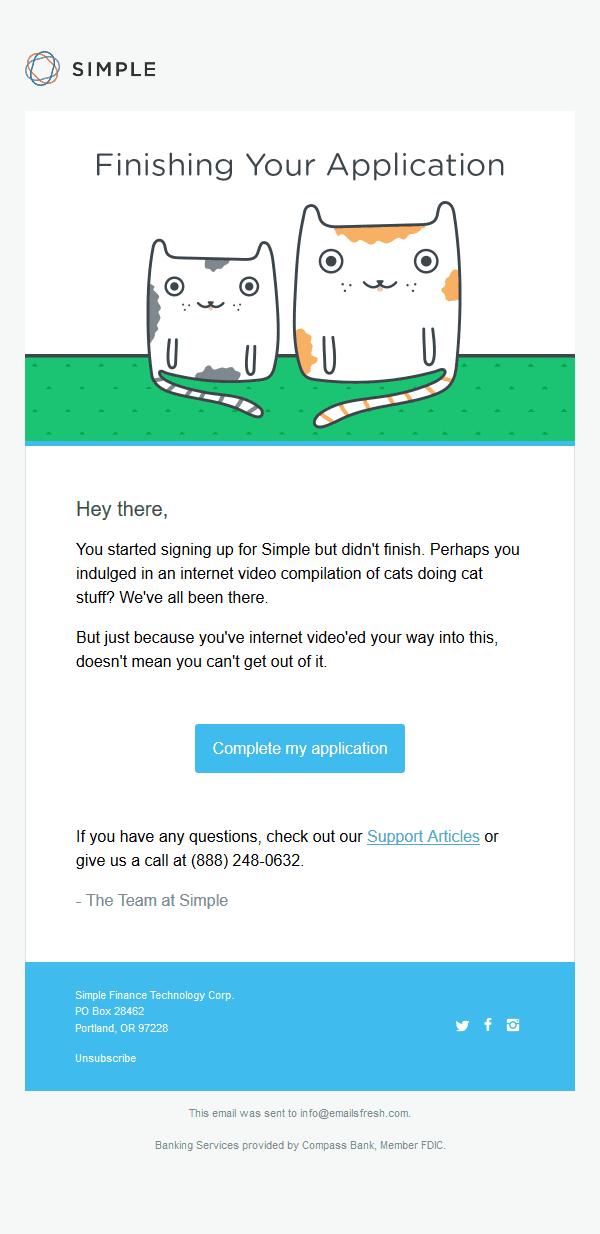Click The Team at Simple signature

(152, 900)
